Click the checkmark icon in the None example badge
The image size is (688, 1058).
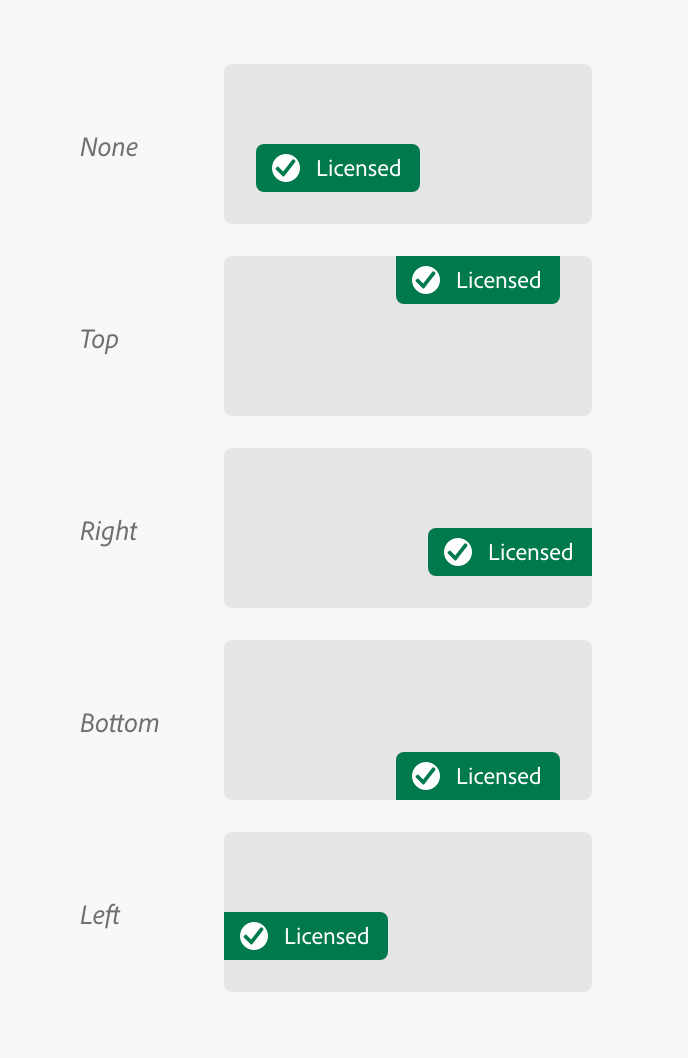pos(286,168)
